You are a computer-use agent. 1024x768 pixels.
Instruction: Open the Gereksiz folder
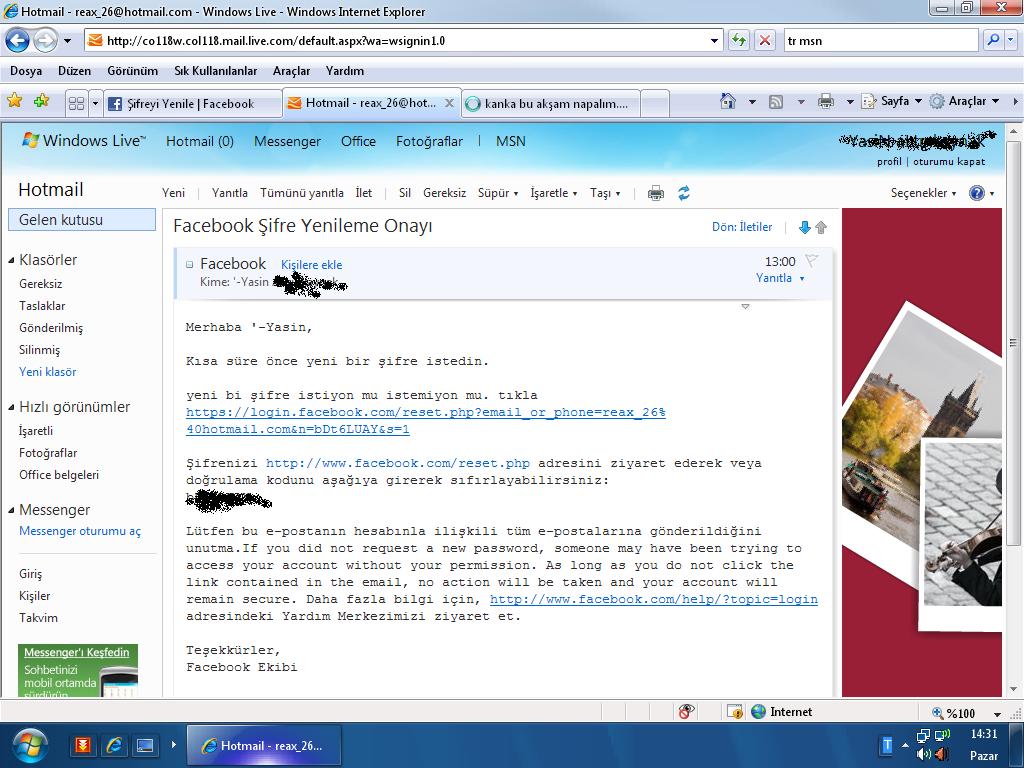click(40, 283)
